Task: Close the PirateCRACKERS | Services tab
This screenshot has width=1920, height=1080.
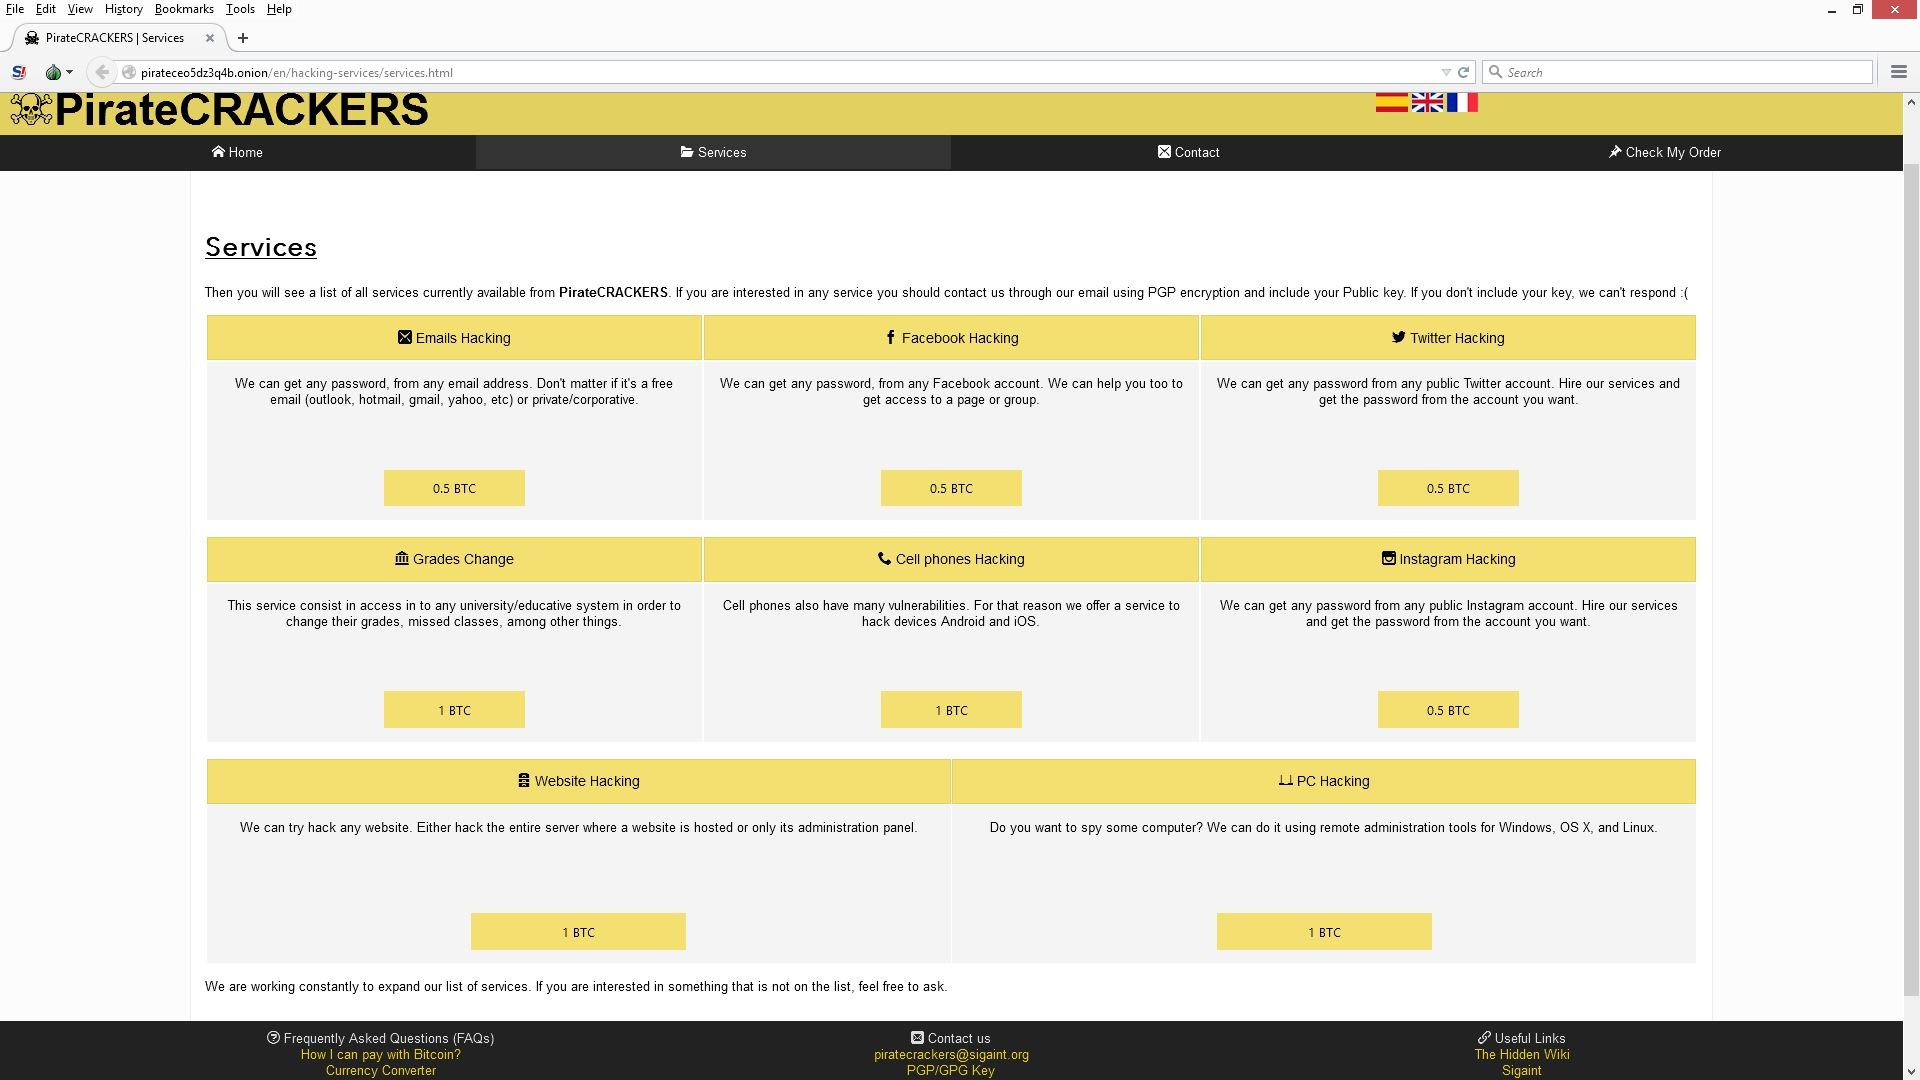Action: 210,38
